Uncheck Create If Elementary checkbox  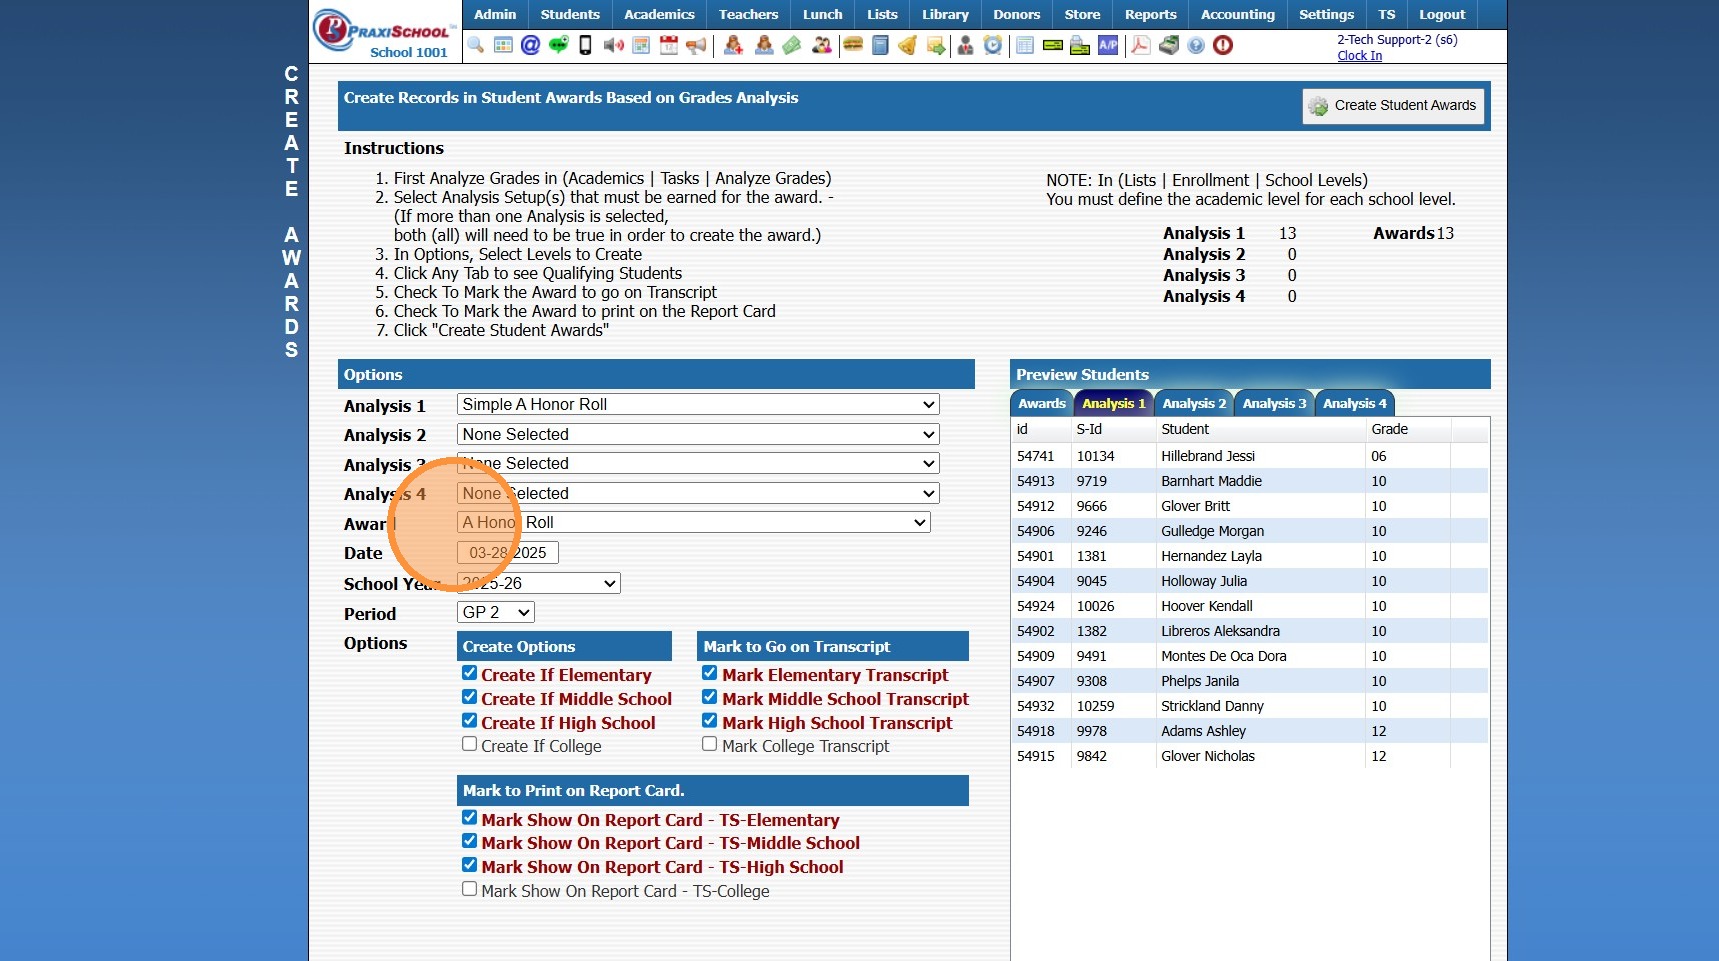[x=469, y=673]
